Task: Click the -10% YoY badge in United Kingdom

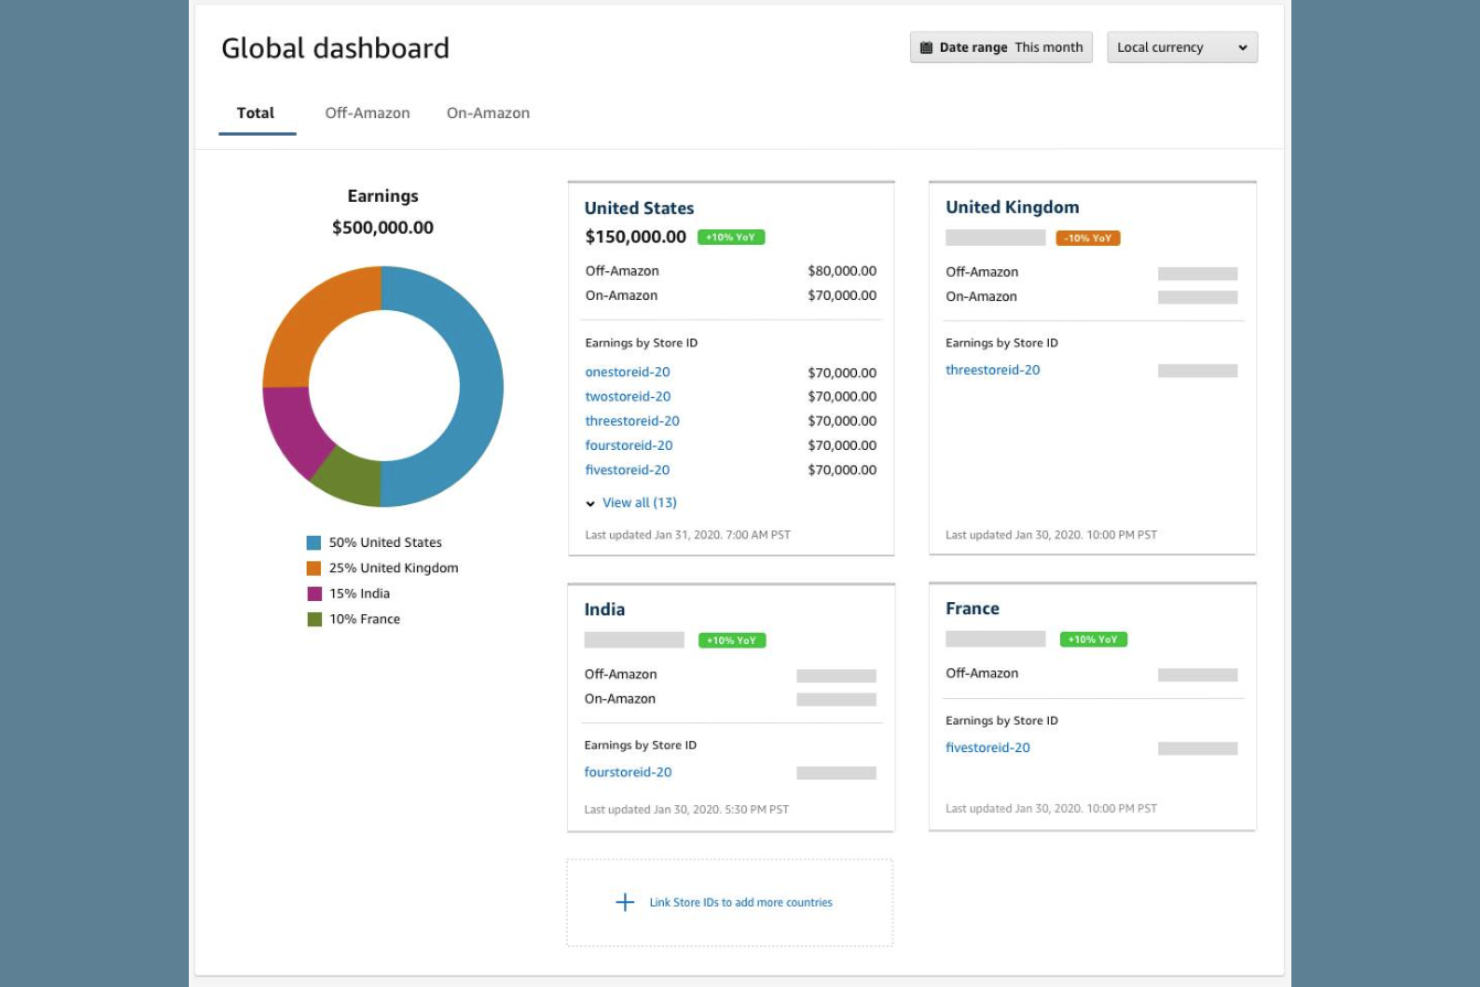Action: tap(1088, 238)
